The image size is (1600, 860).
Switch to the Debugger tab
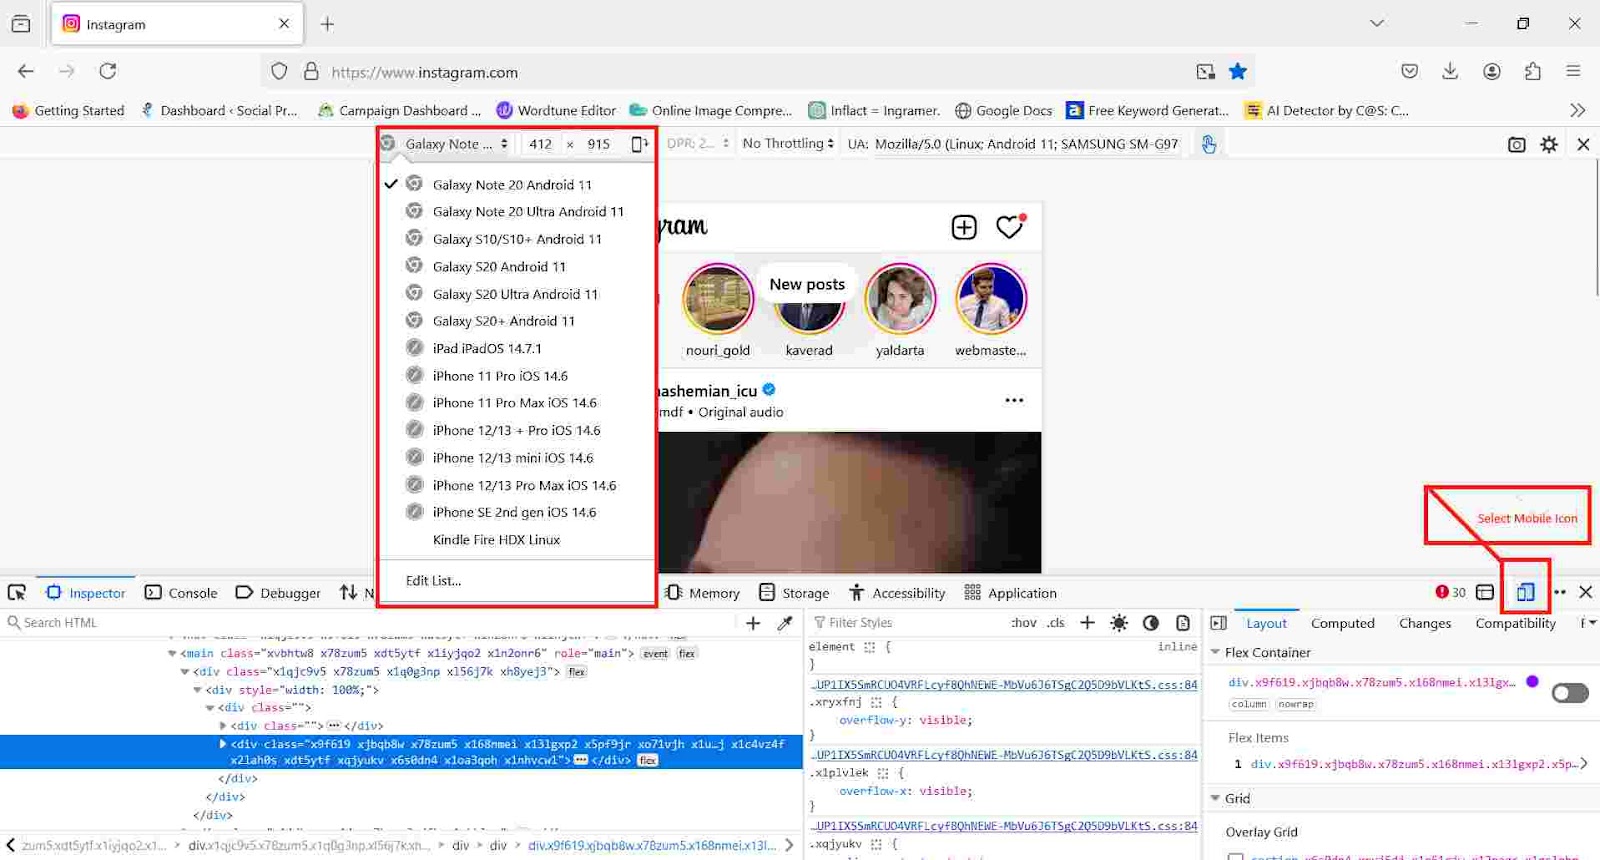tap(278, 592)
